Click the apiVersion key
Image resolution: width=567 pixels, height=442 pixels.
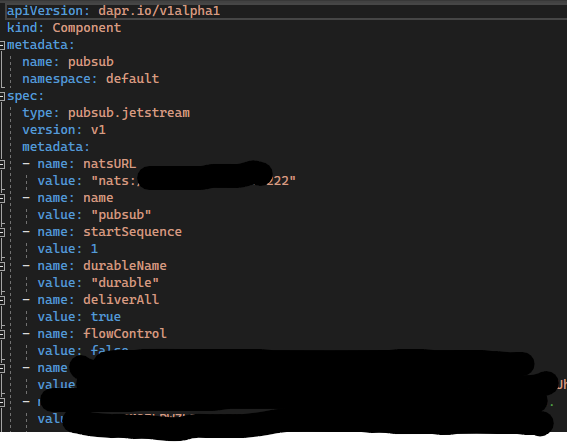[x=48, y=11]
